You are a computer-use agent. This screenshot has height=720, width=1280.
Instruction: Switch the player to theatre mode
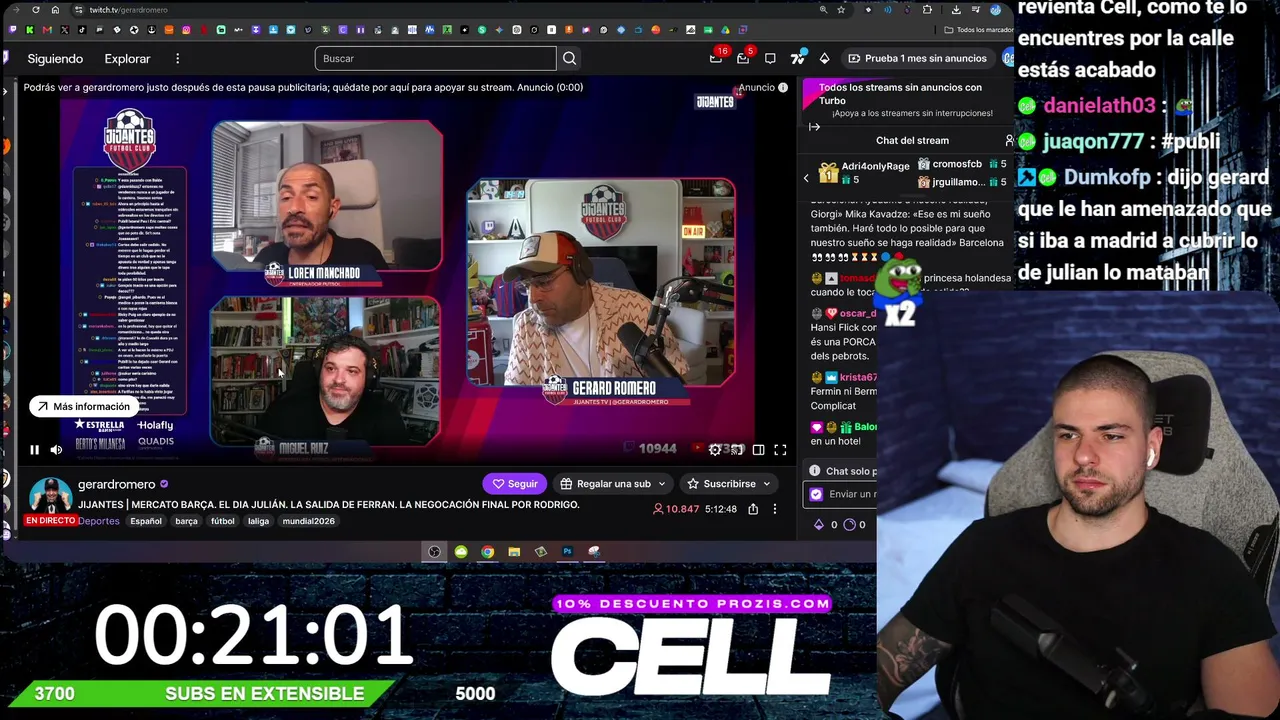pyautogui.click(x=758, y=450)
